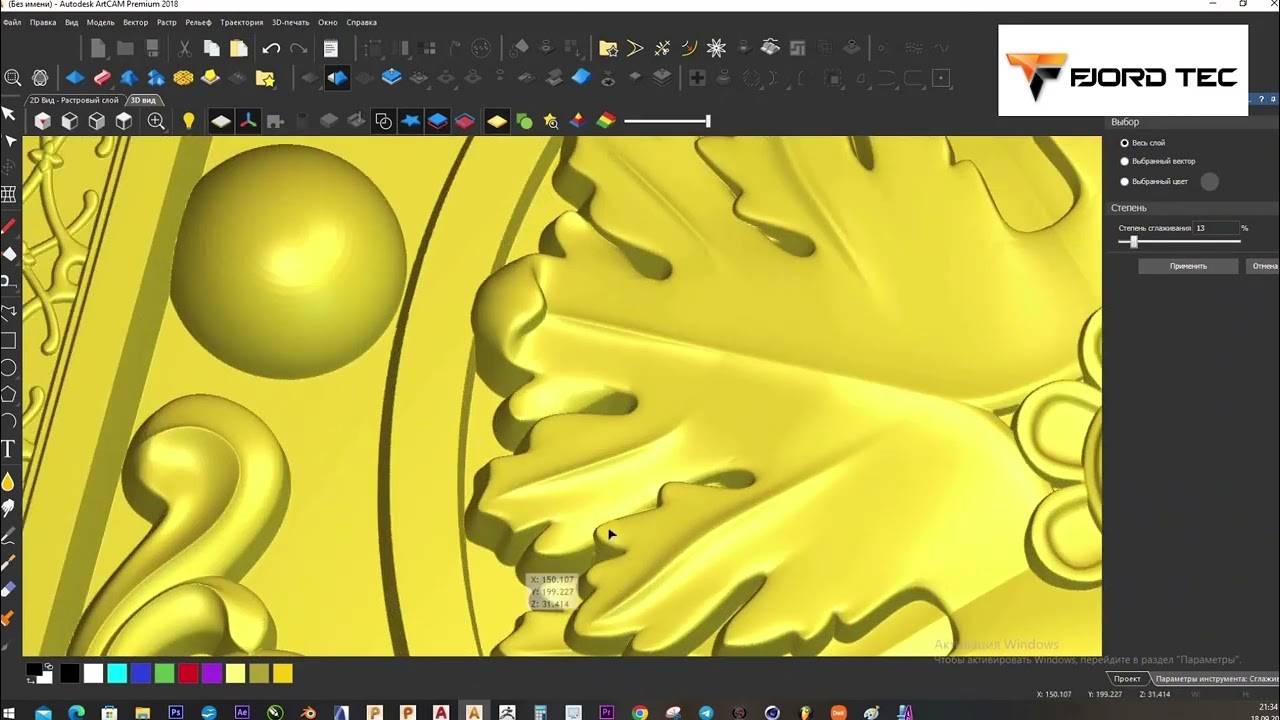The image size is (1280, 720).
Task: Click the white slider in 3D view toolbar
Action: pos(667,121)
